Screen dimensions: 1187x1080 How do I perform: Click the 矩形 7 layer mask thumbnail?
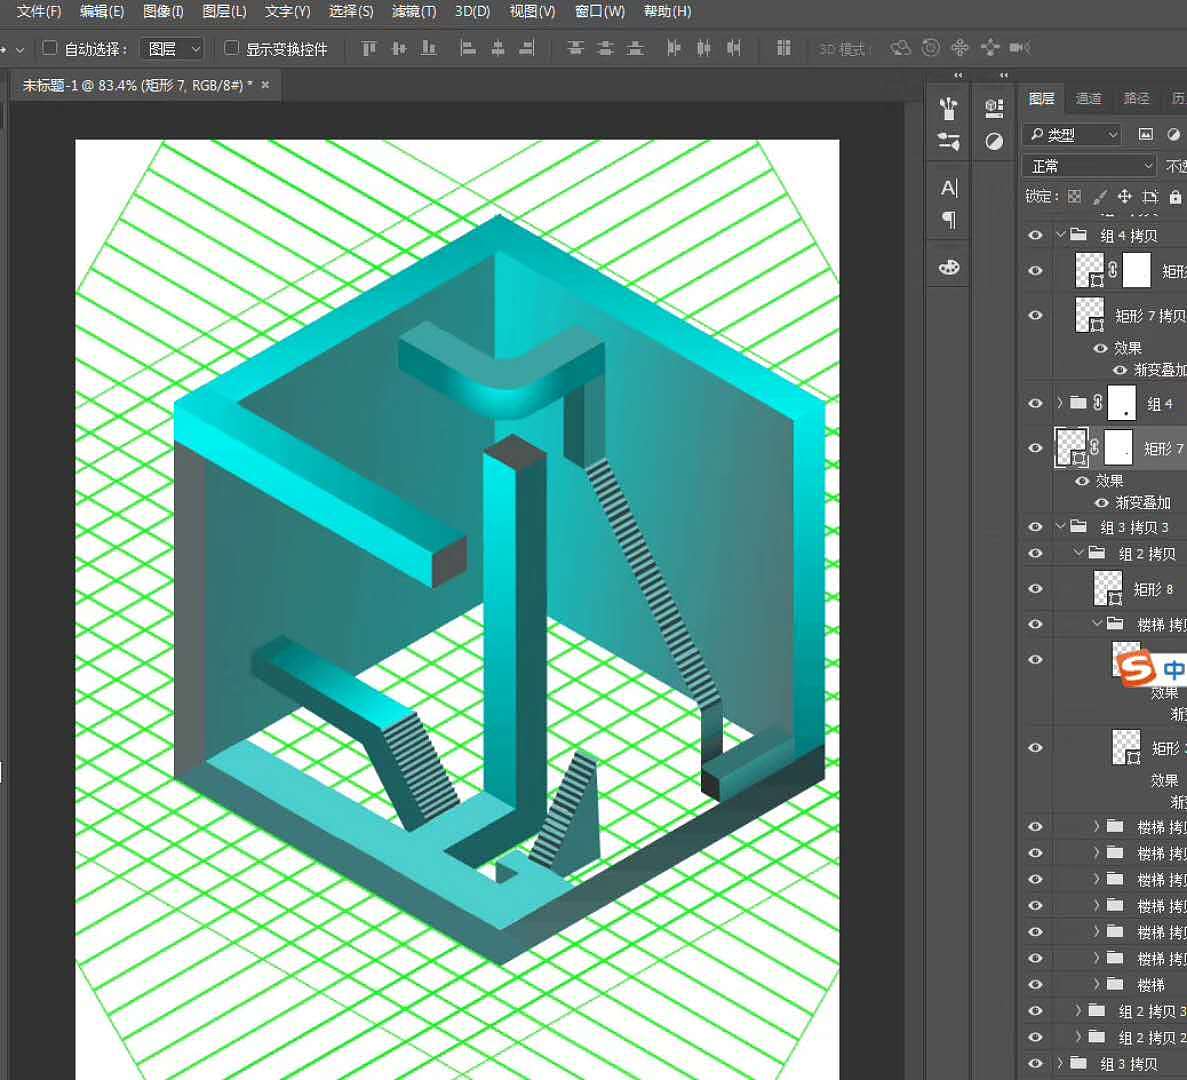click(x=1118, y=447)
